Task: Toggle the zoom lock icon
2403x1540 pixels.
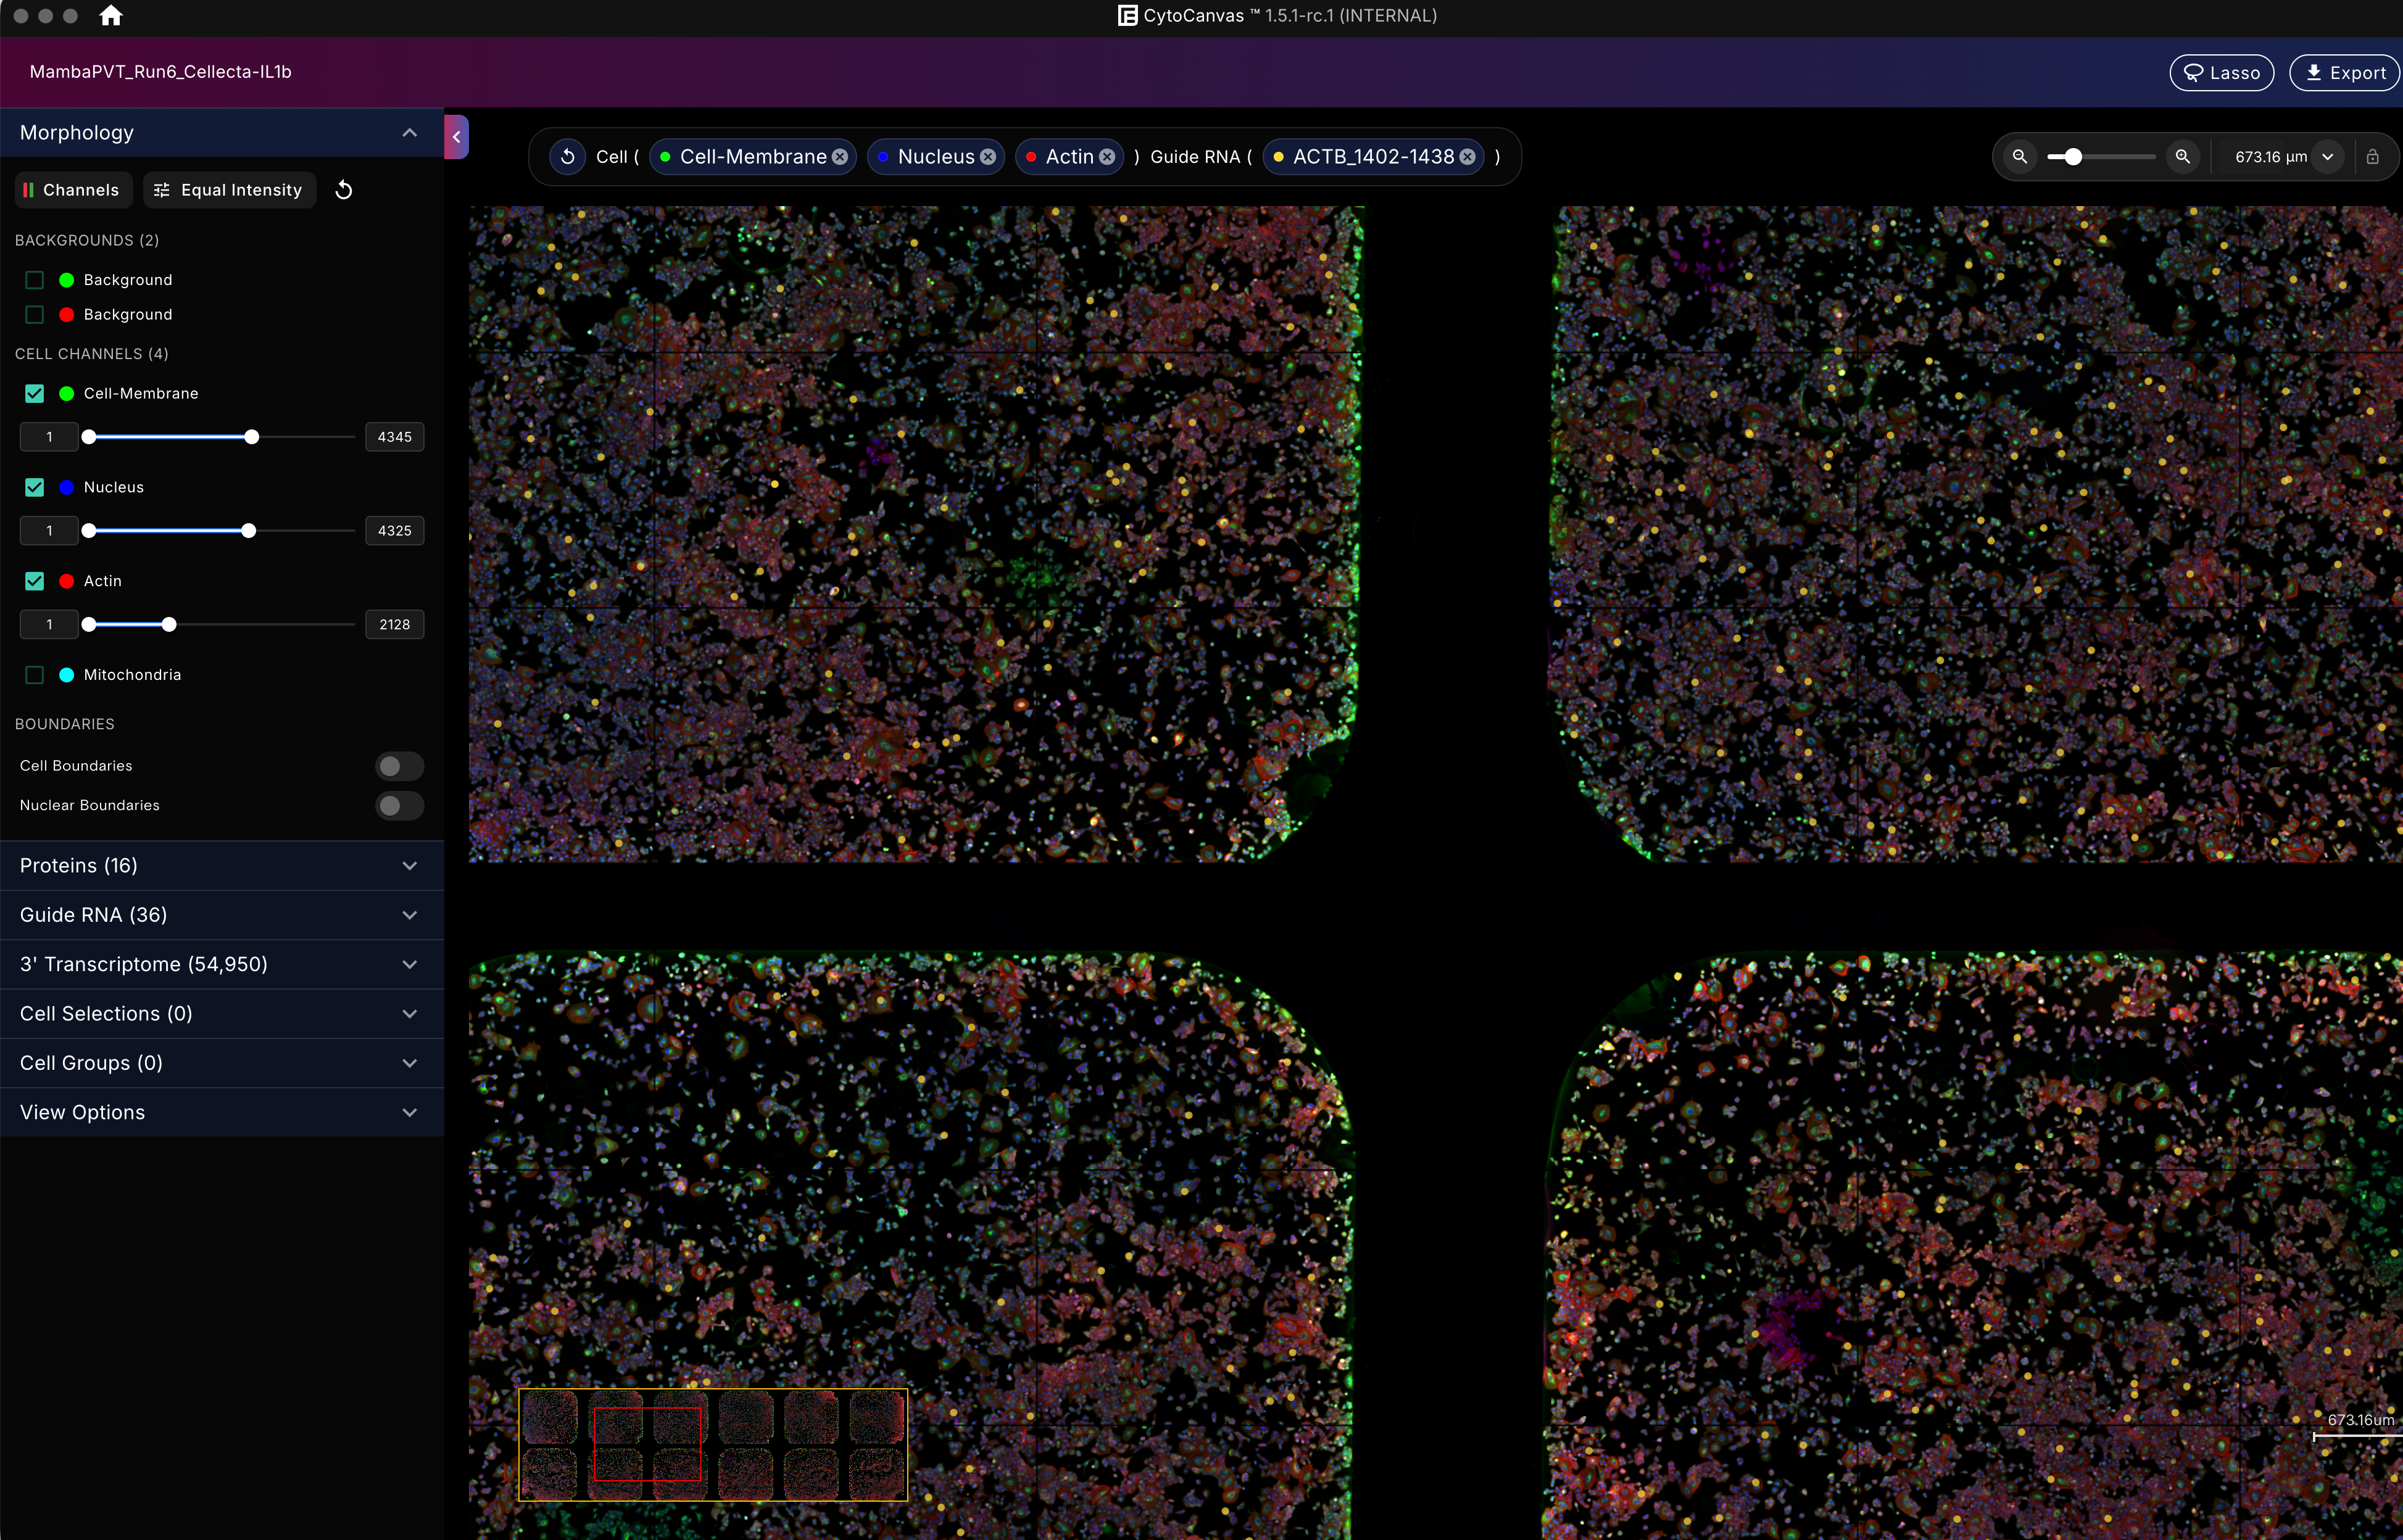Action: pyautogui.click(x=2372, y=157)
